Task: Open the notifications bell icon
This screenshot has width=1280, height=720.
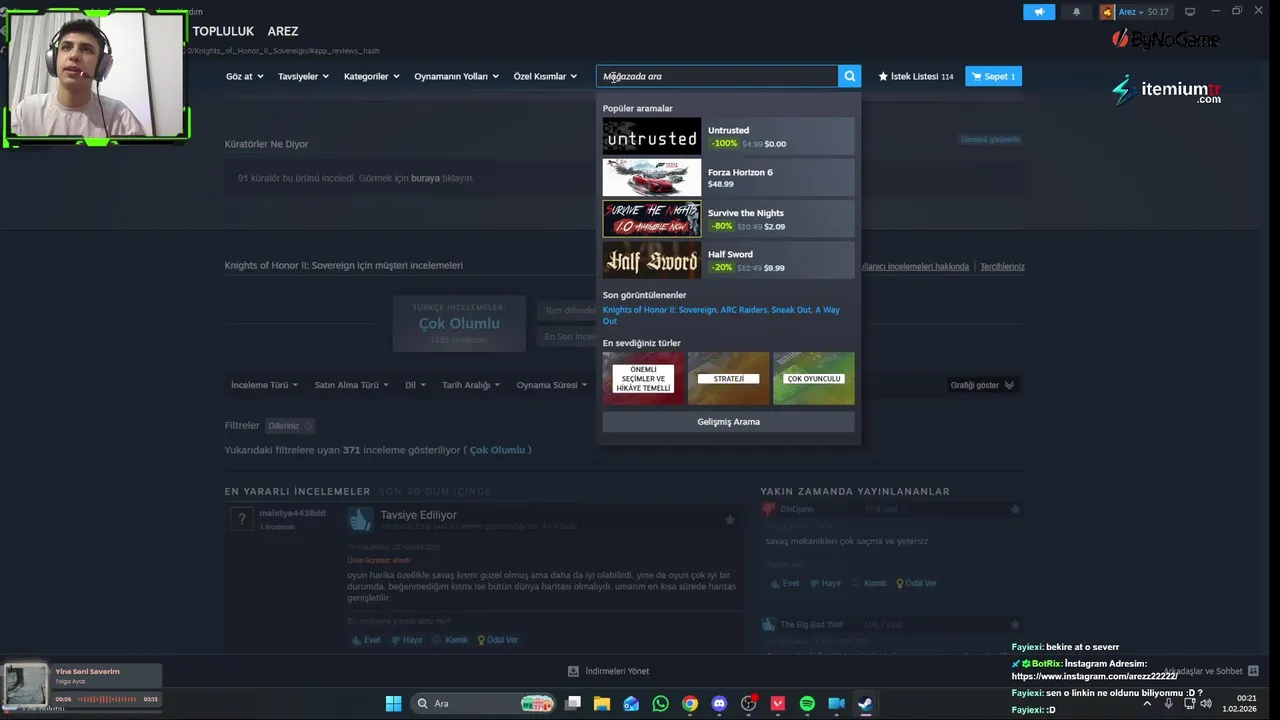Action: (1076, 12)
